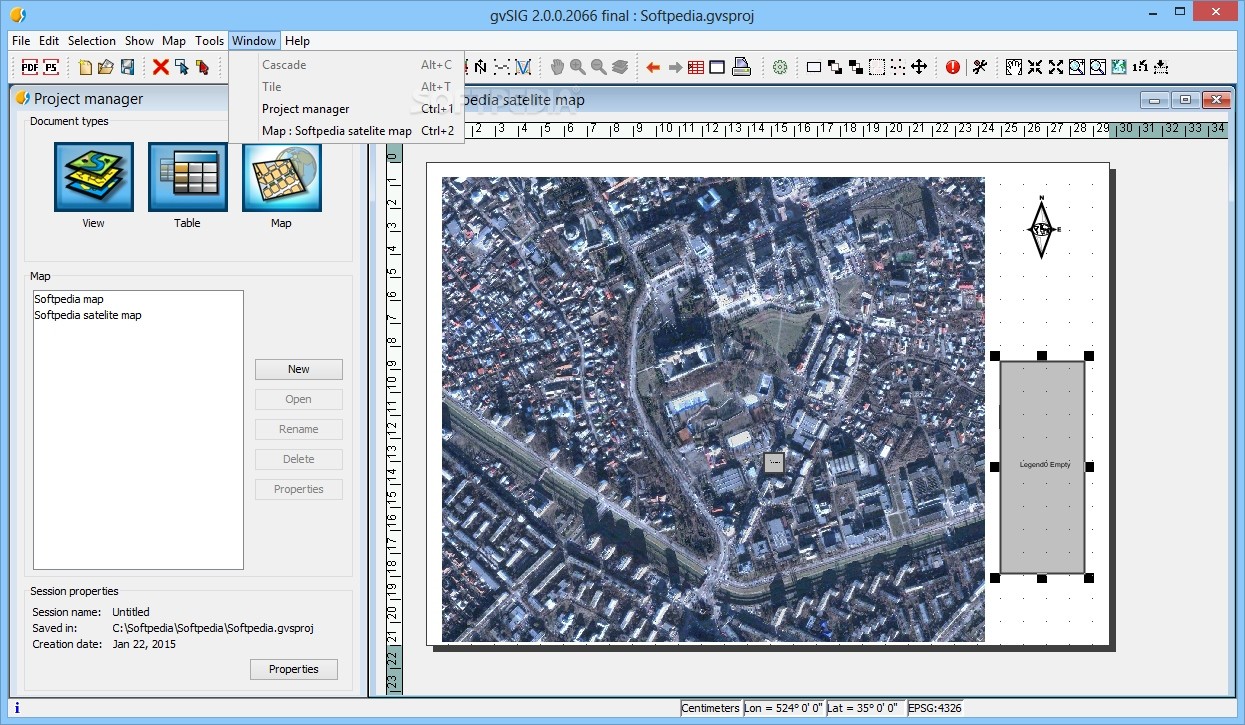This screenshot has width=1245, height=725.
Task: Click the info icon in status bar
Action: point(16,708)
